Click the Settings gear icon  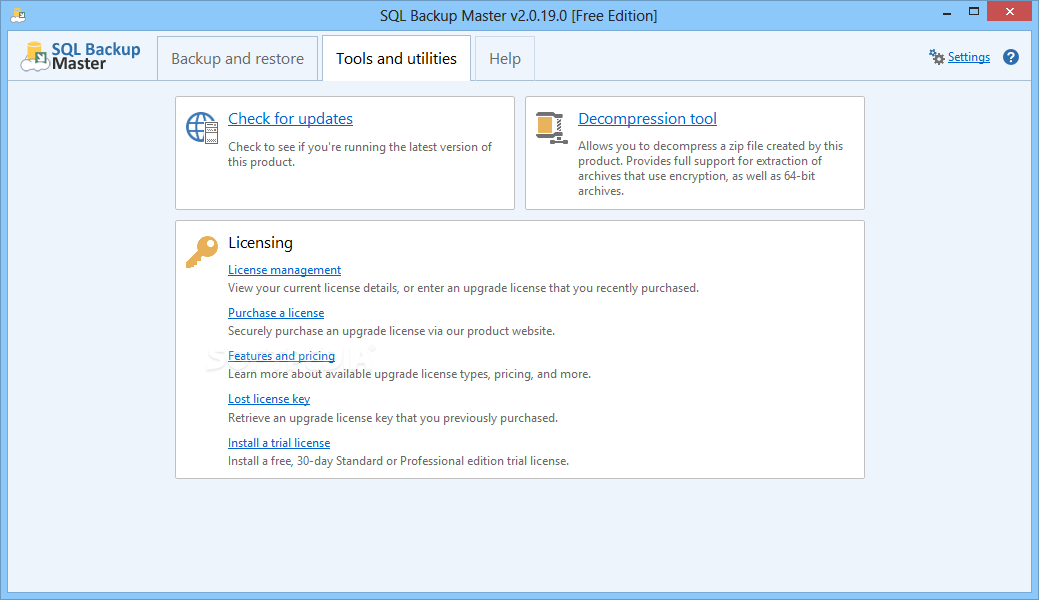click(936, 57)
